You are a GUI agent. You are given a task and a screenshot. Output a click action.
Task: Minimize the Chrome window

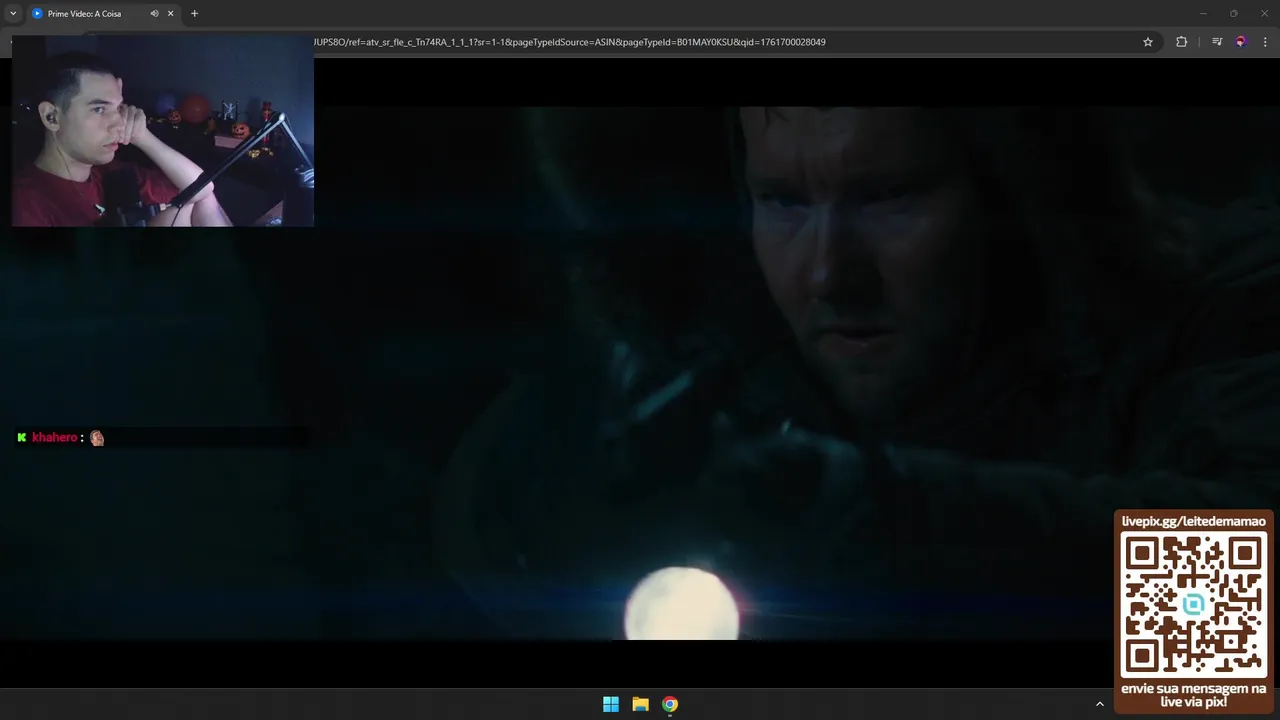(x=1205, y=13)
